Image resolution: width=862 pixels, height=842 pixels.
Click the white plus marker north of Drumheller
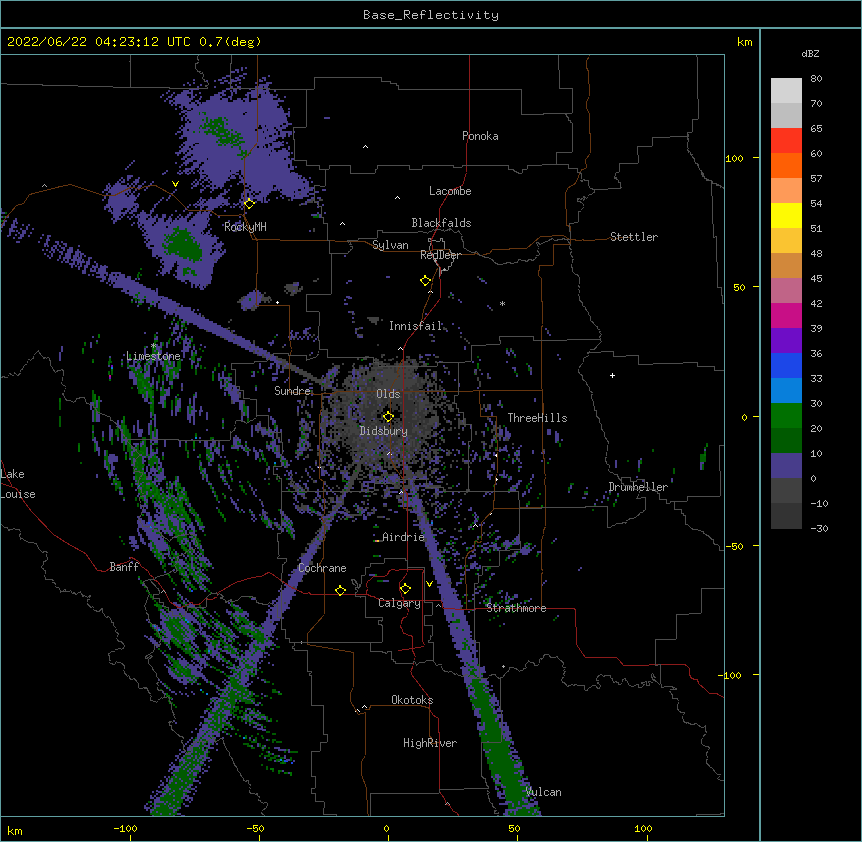click(612, 375)
